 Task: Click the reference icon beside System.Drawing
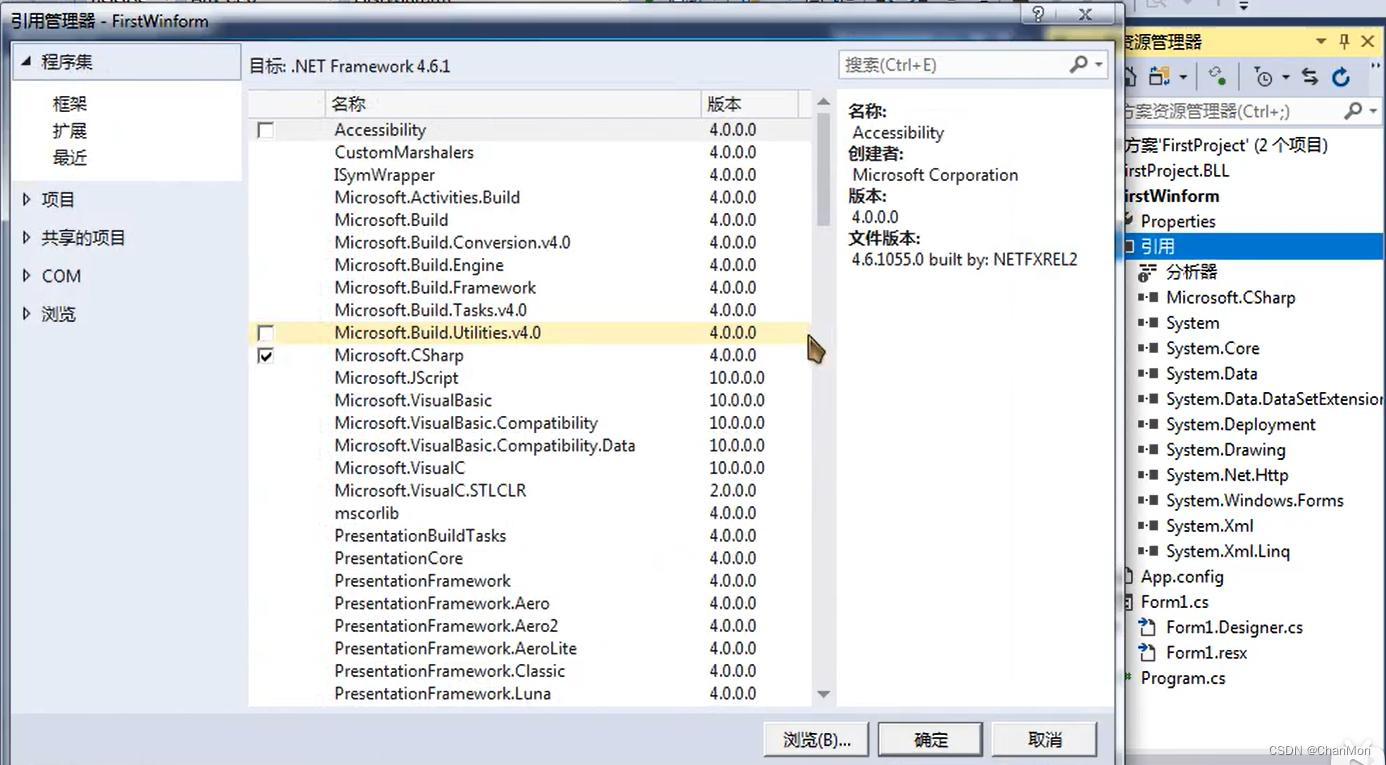point(1149,450)
